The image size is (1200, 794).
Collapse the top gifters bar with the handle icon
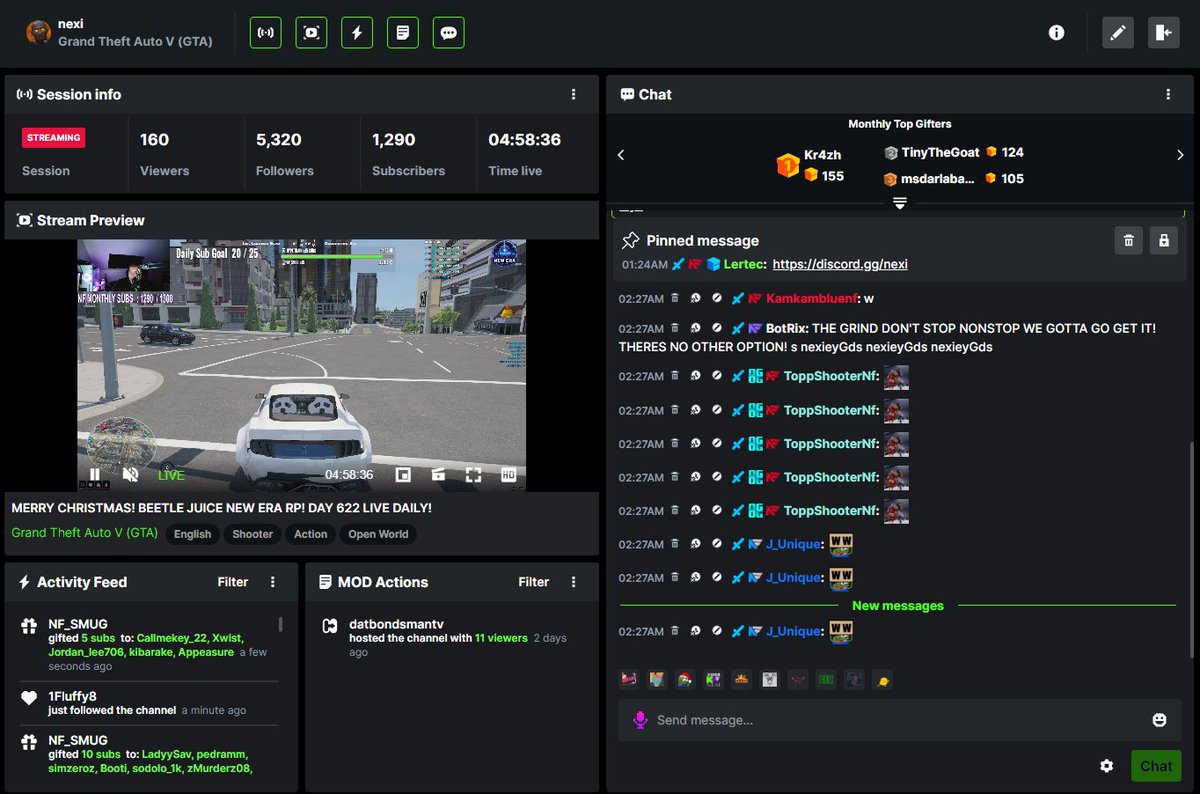[x=900, y=203]
